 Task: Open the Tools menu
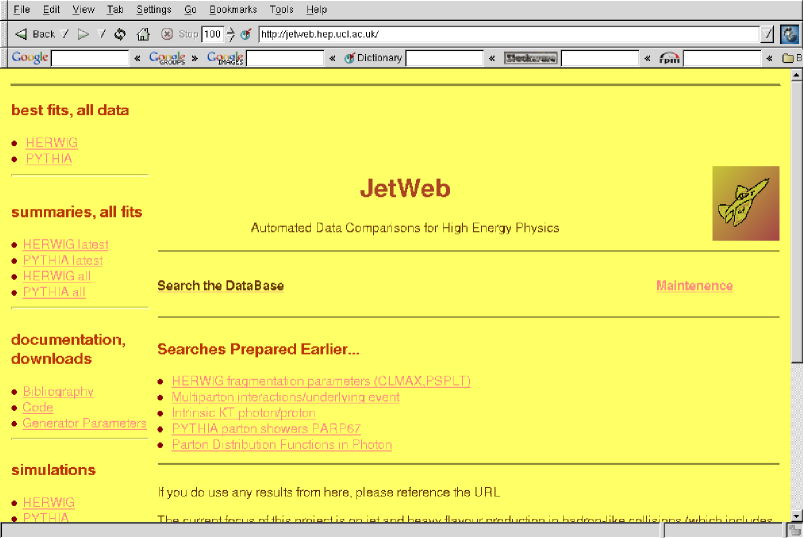pyautogui.click(x=282, y=9)
